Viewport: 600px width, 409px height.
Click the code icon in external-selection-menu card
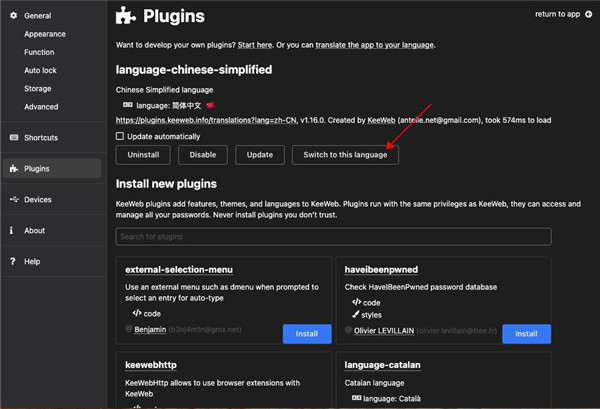point(137,313)
